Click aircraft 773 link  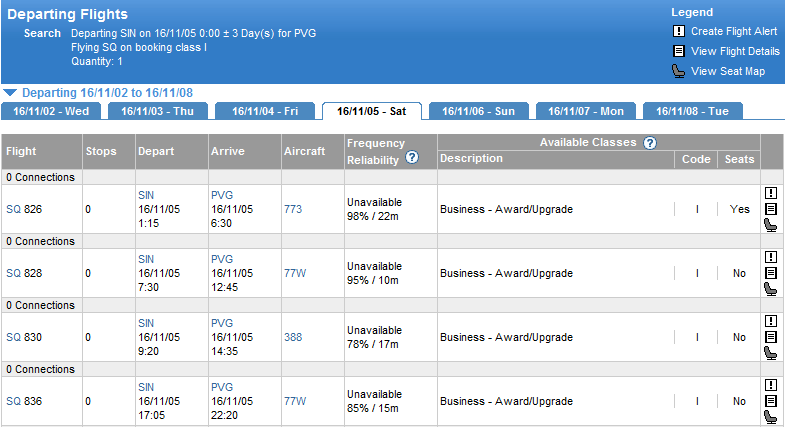click(x=293, y=210)
